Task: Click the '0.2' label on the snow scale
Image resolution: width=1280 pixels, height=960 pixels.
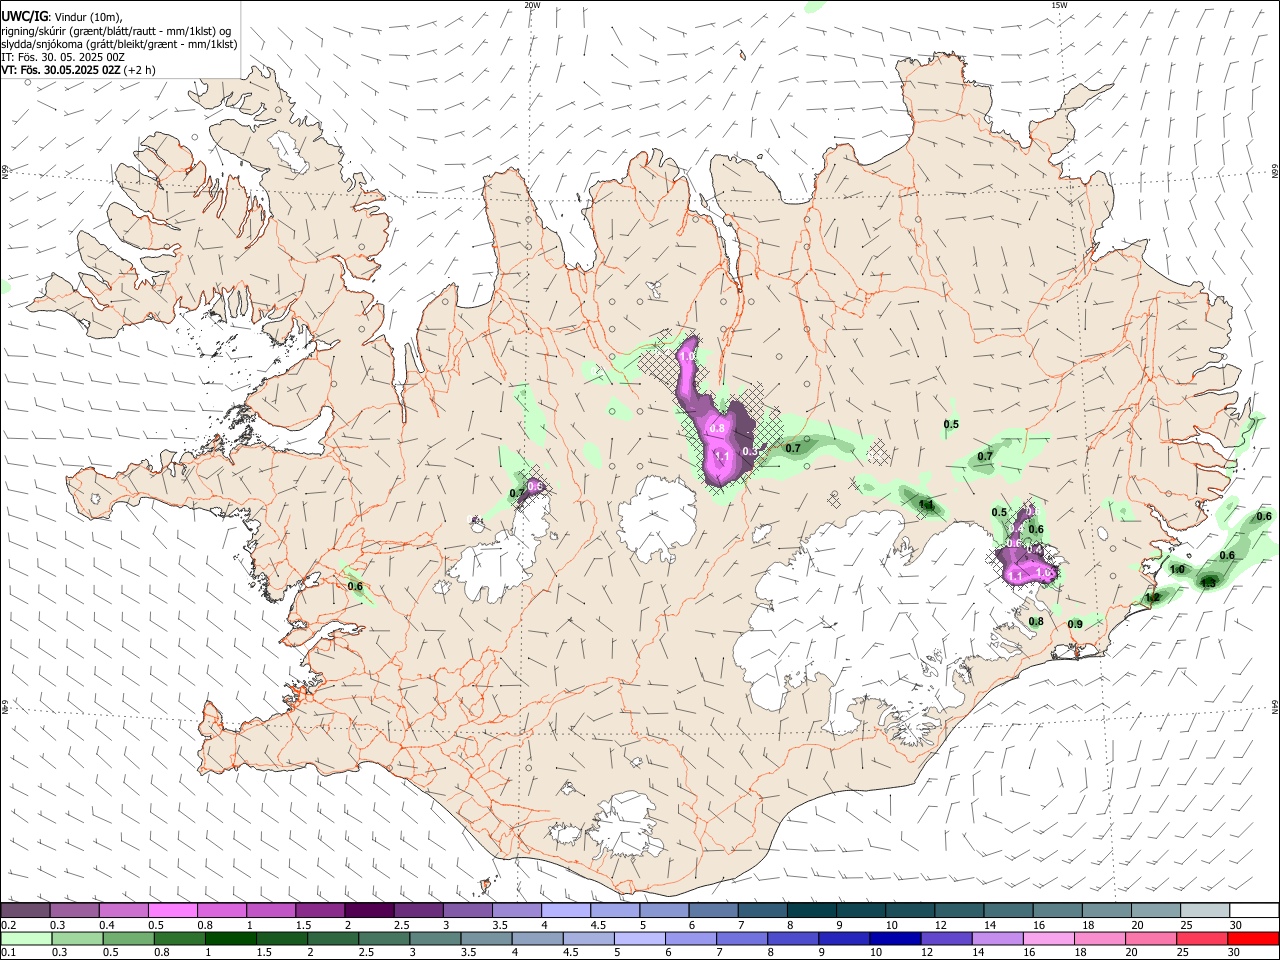Action: [8, 925]
